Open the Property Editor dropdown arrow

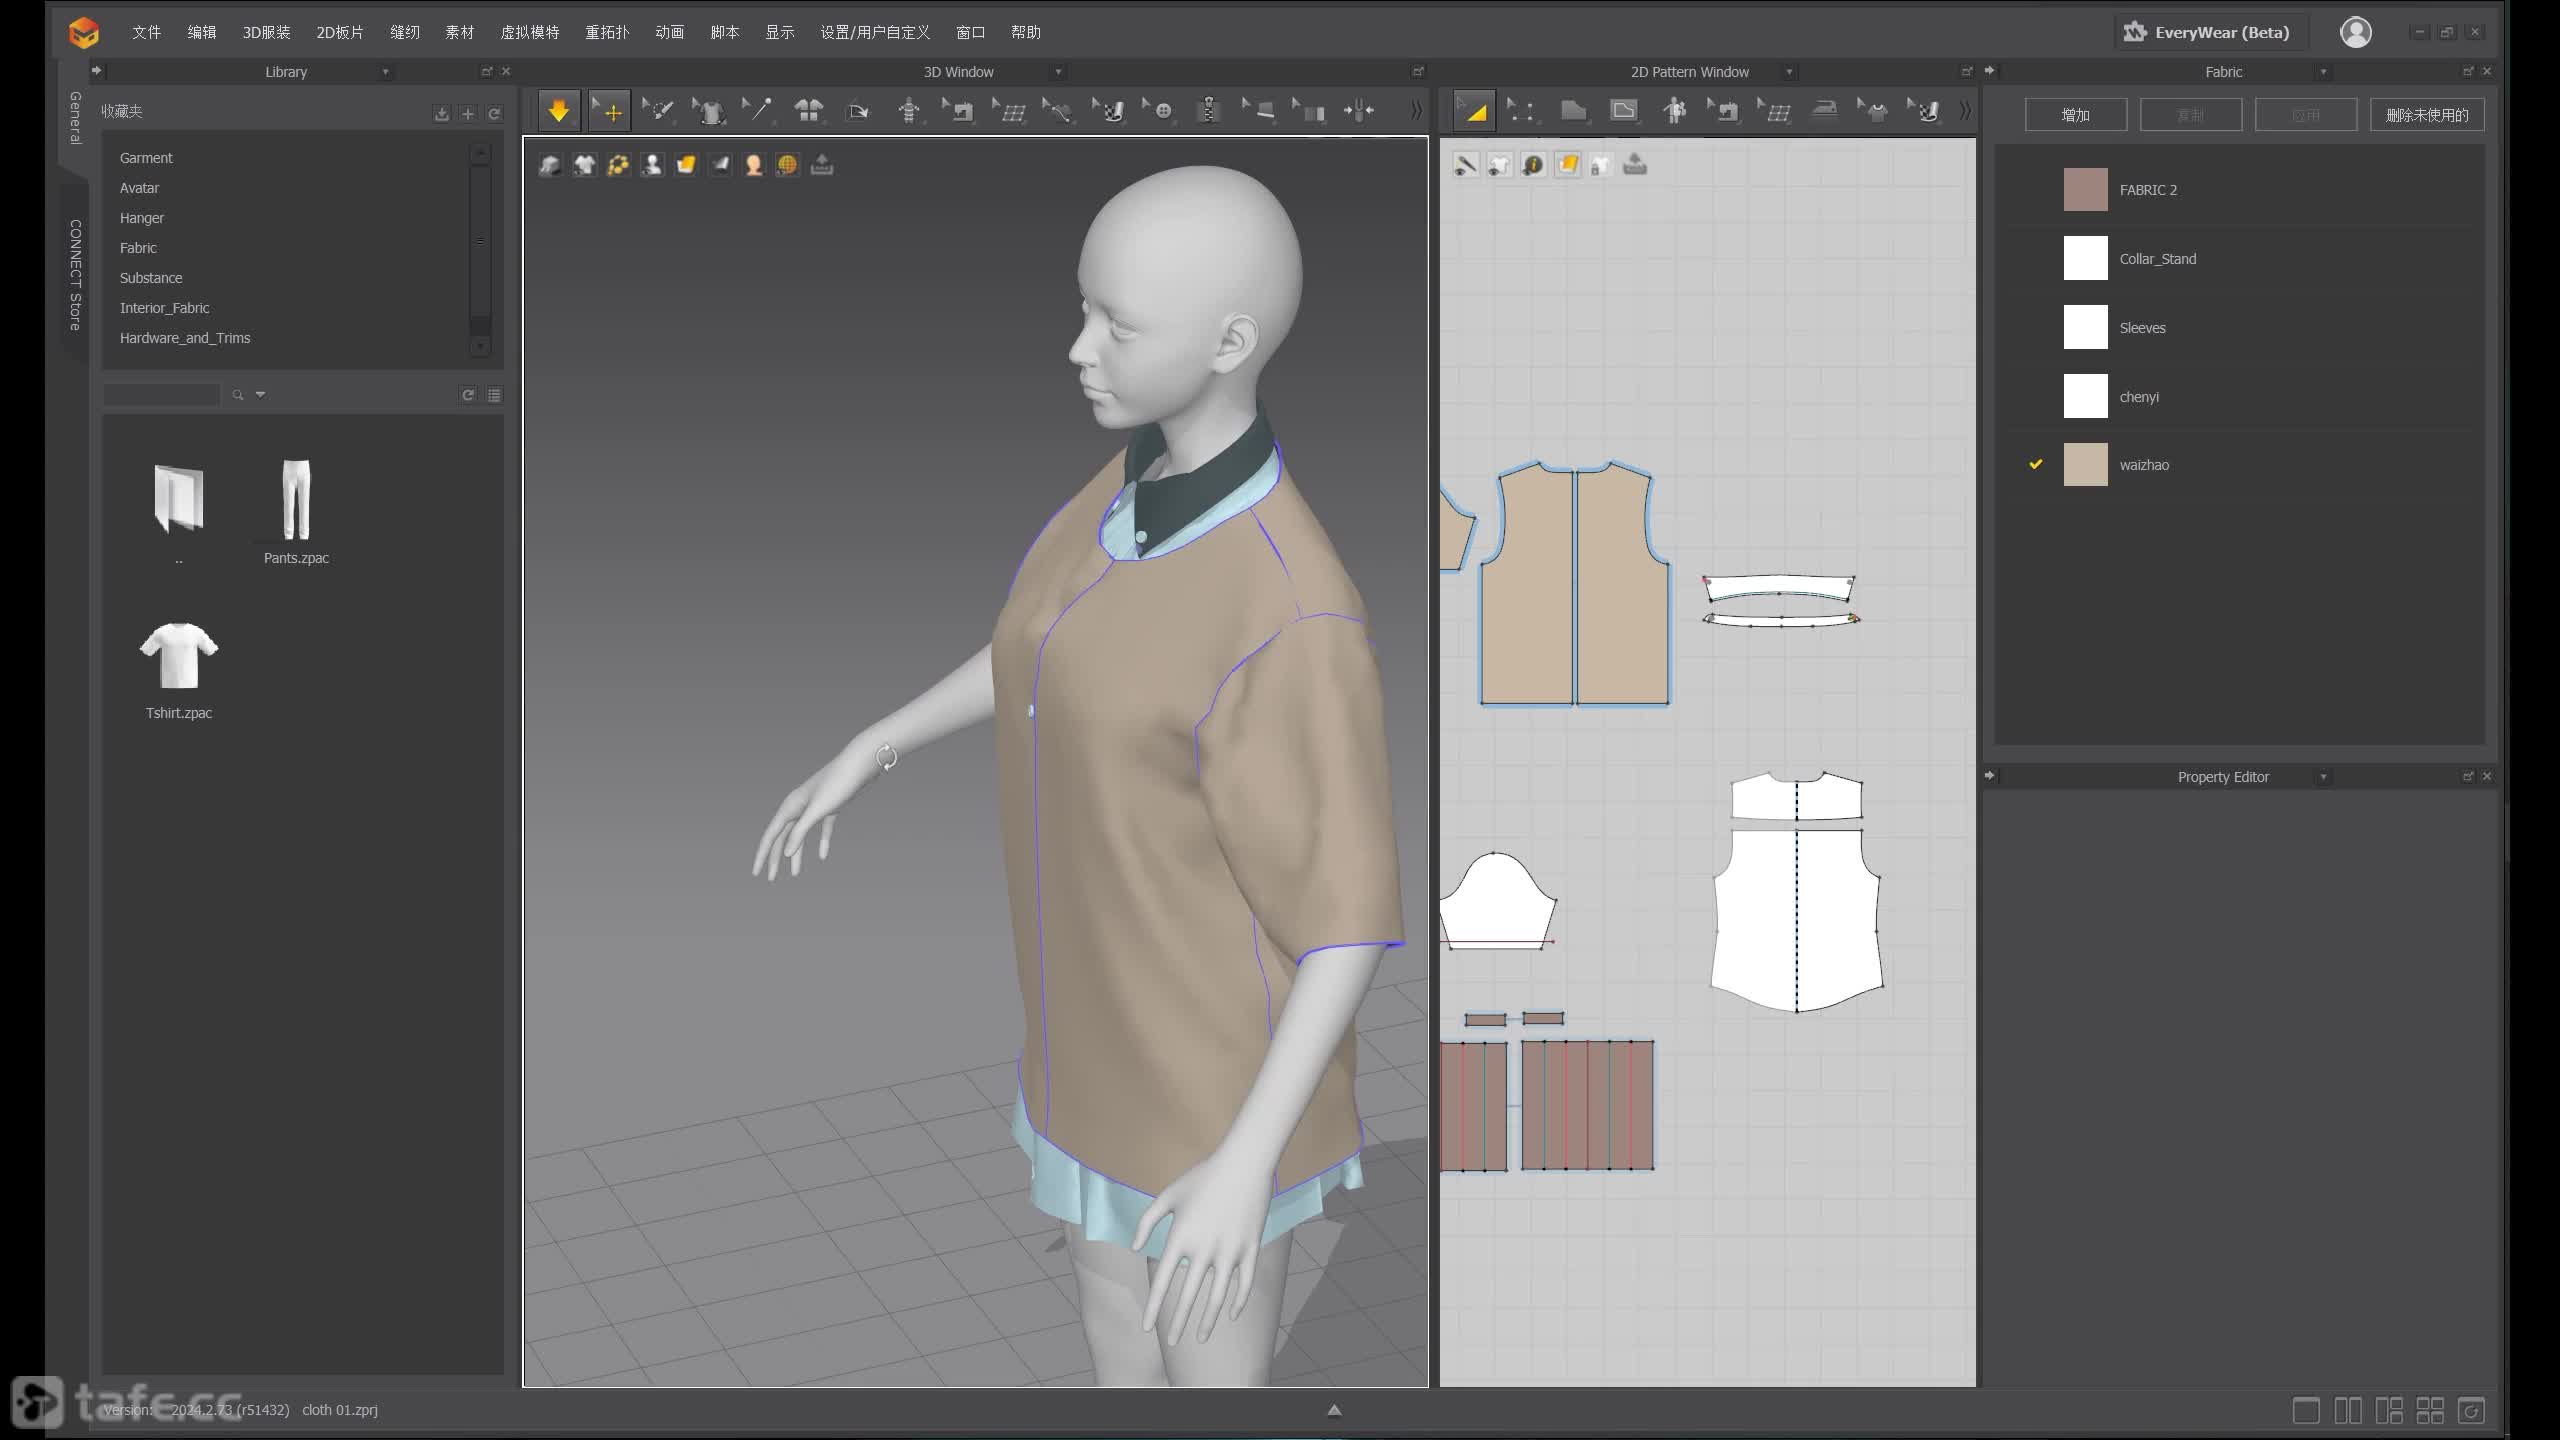2323,777
